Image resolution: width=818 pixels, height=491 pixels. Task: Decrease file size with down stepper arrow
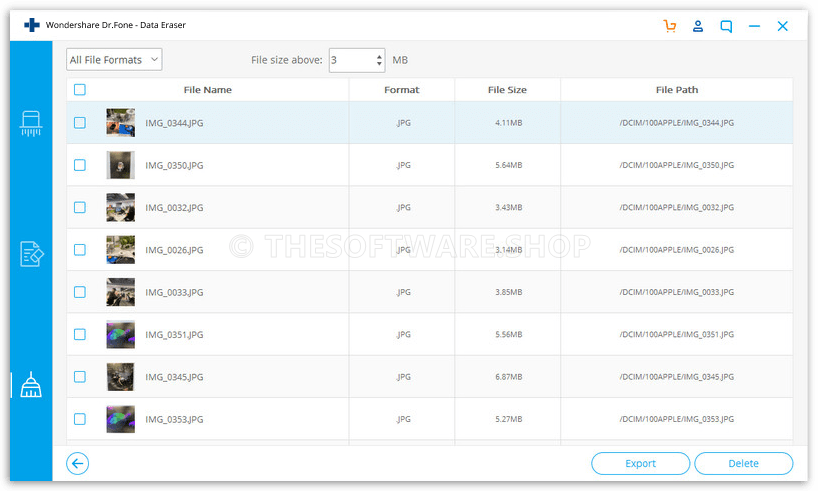pyautogui.click(x=379, y=64)
